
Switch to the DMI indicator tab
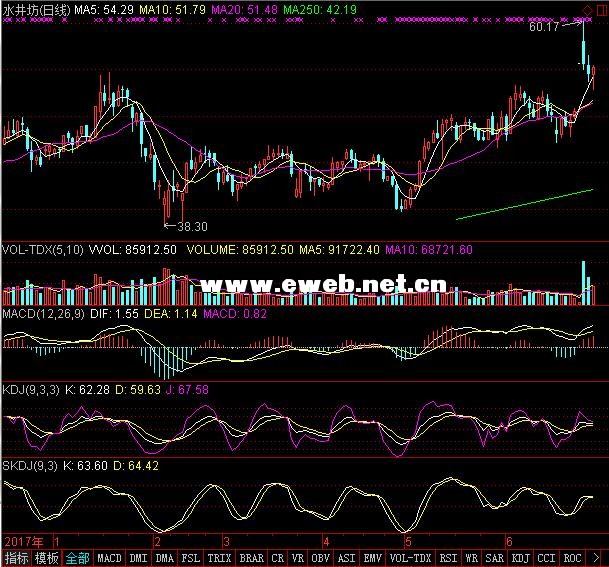pos(138,558)
